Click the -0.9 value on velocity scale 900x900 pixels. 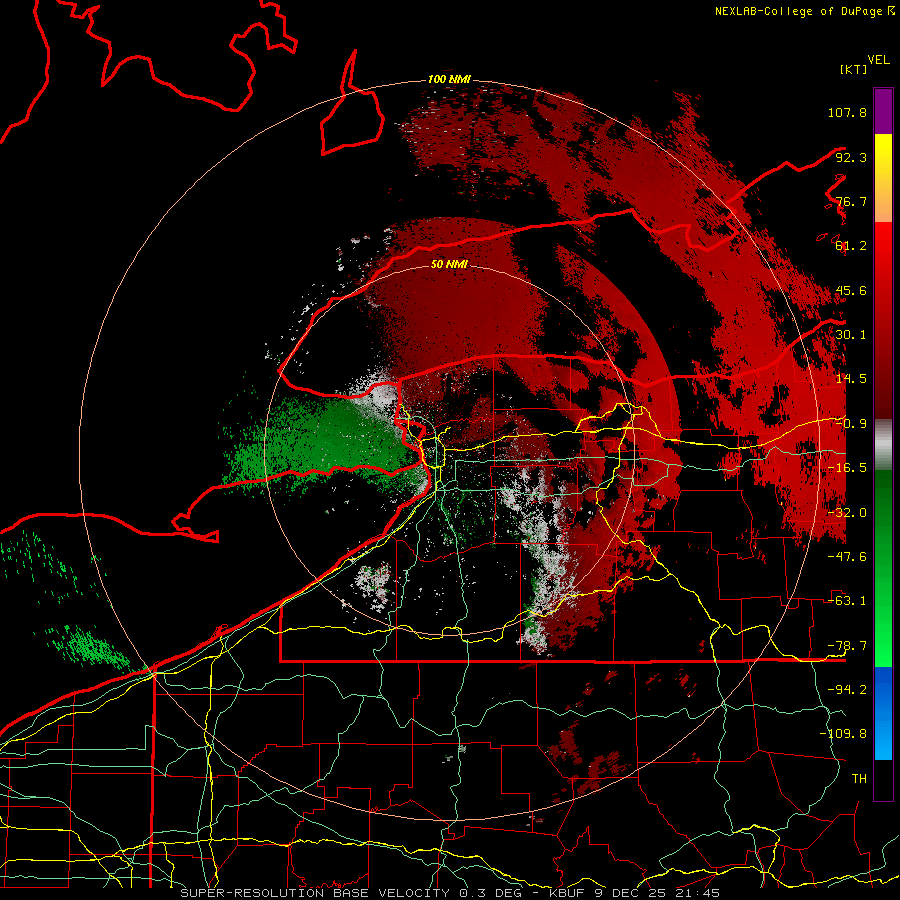(851, 424)
